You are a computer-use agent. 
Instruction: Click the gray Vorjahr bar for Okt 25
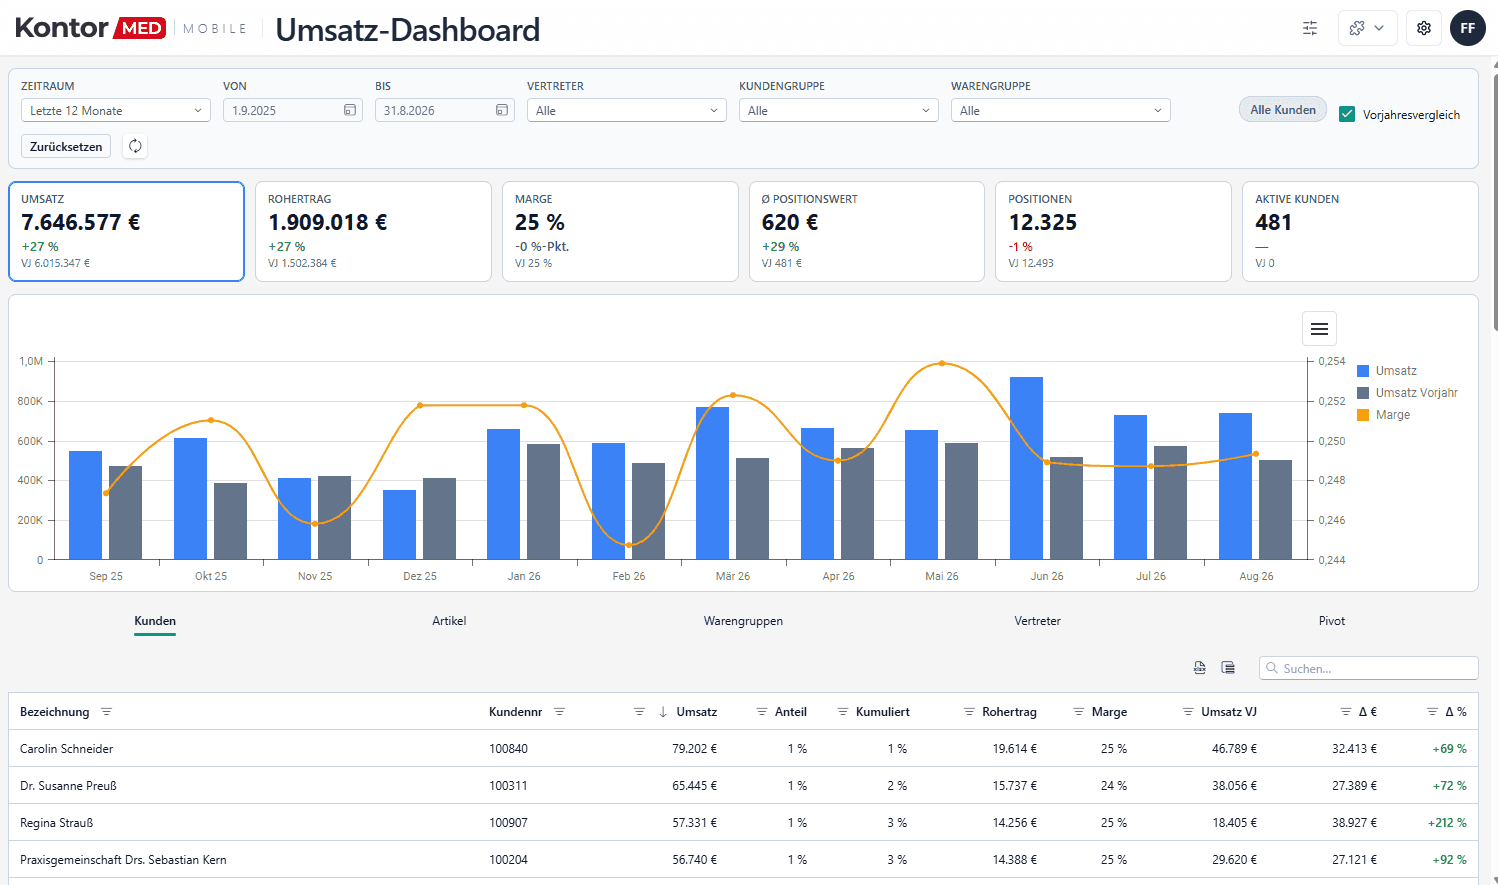point(230,521)
